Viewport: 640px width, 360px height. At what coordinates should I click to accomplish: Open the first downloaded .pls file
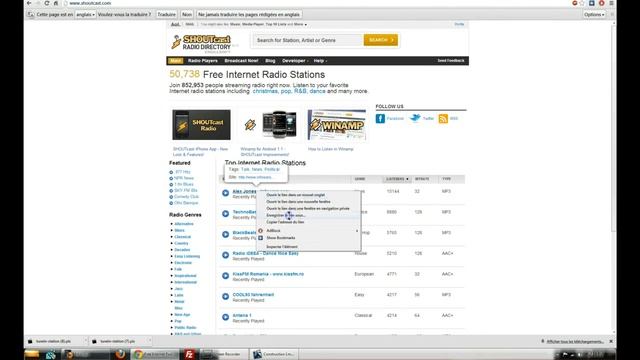pos(56,341)
